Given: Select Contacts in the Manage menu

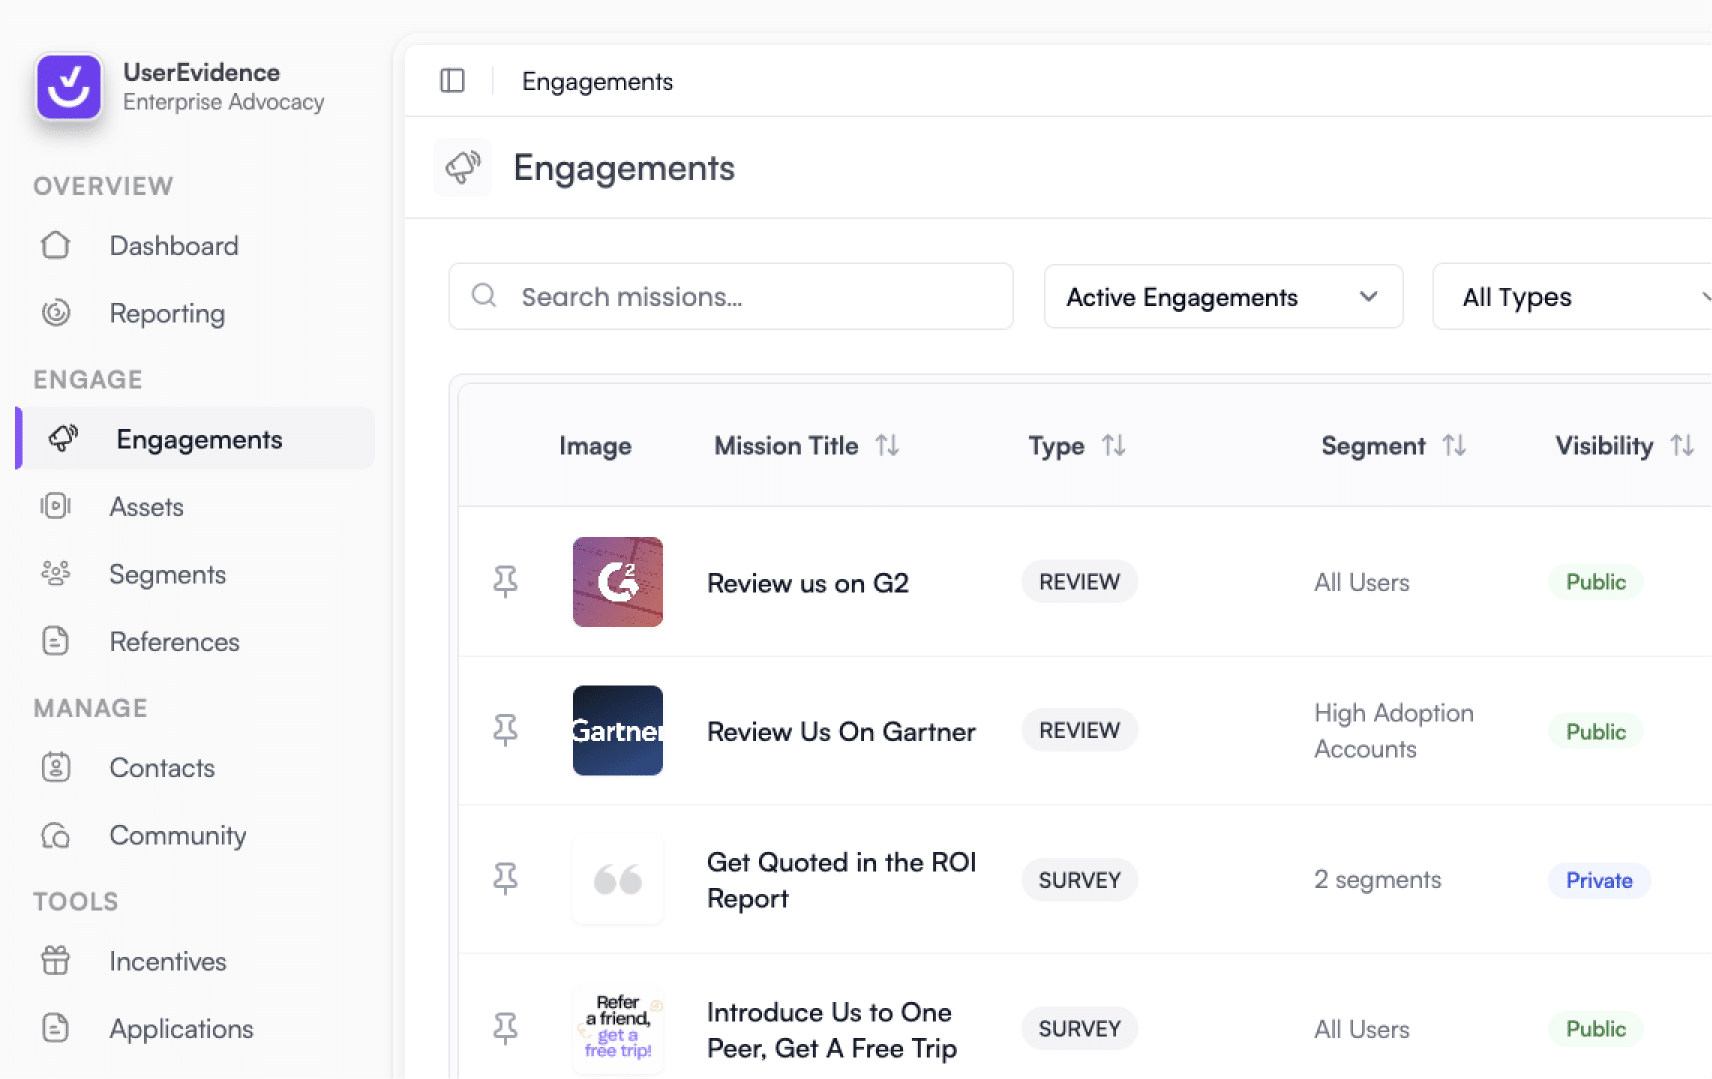Looking at the screenshot, I should pos(162,768).
